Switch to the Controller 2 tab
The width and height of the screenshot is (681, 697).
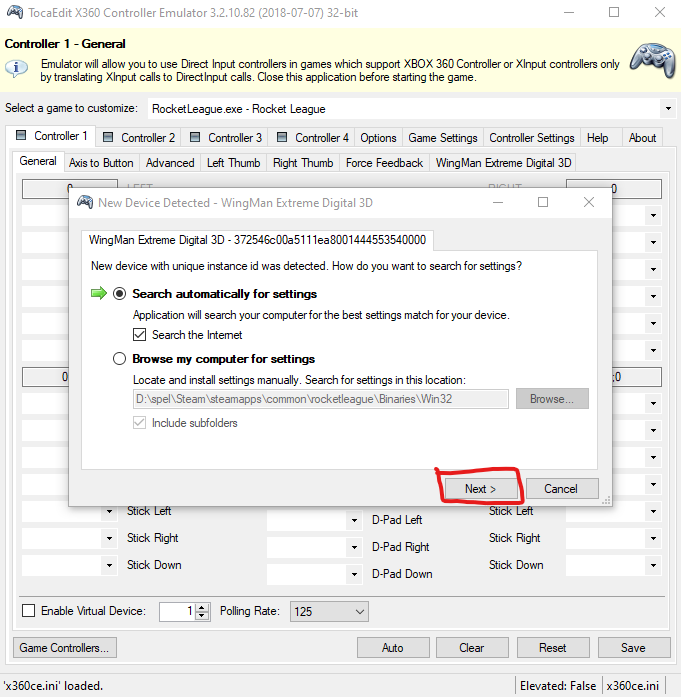[x=139, y=137]
